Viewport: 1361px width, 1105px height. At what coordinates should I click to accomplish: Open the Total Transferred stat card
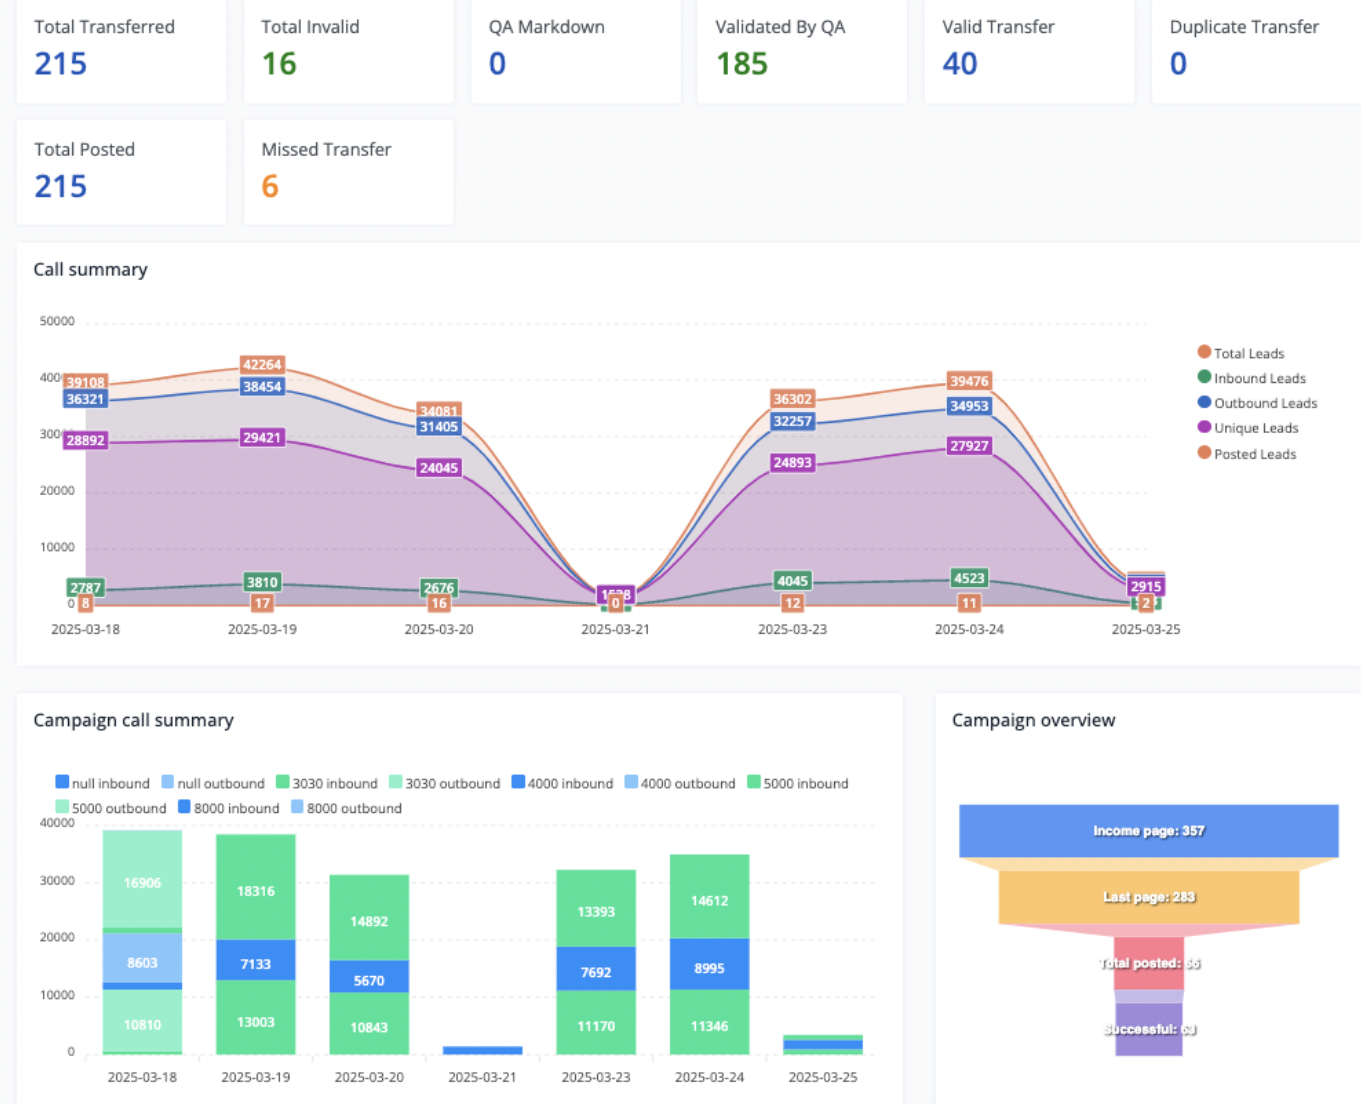121,50
